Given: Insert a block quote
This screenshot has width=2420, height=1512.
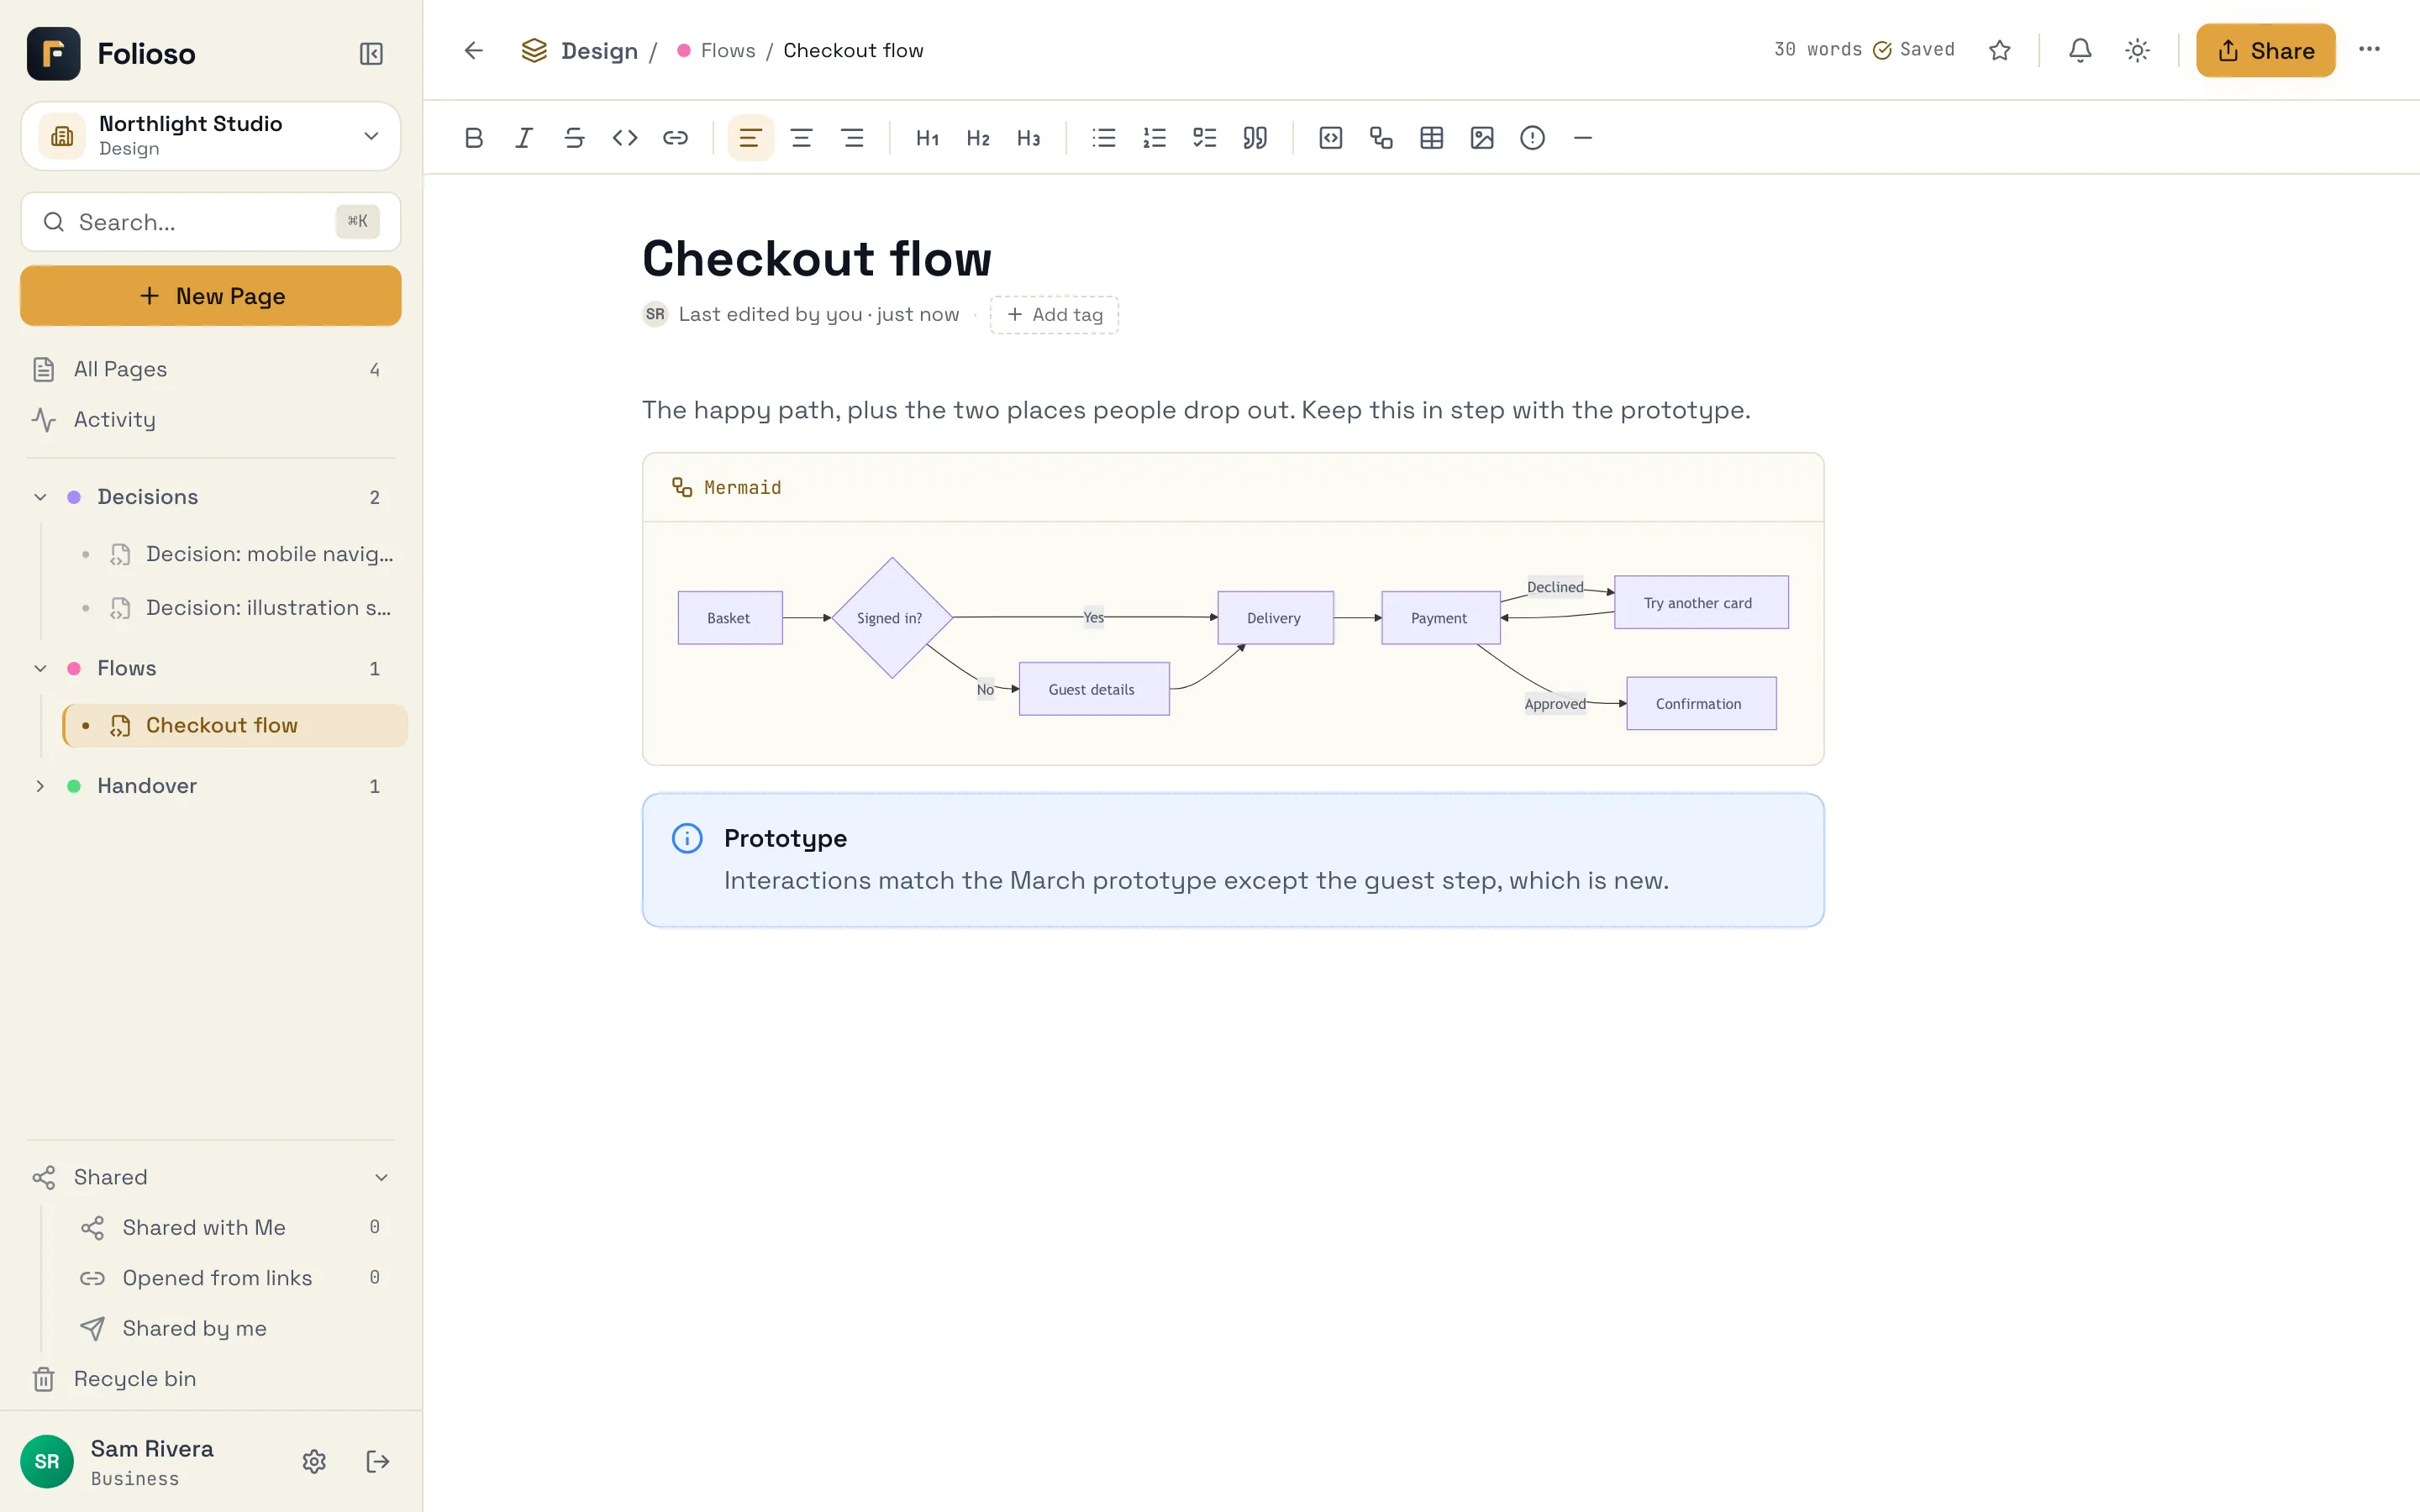Looking at the screenshot, I should point(1255,138).
